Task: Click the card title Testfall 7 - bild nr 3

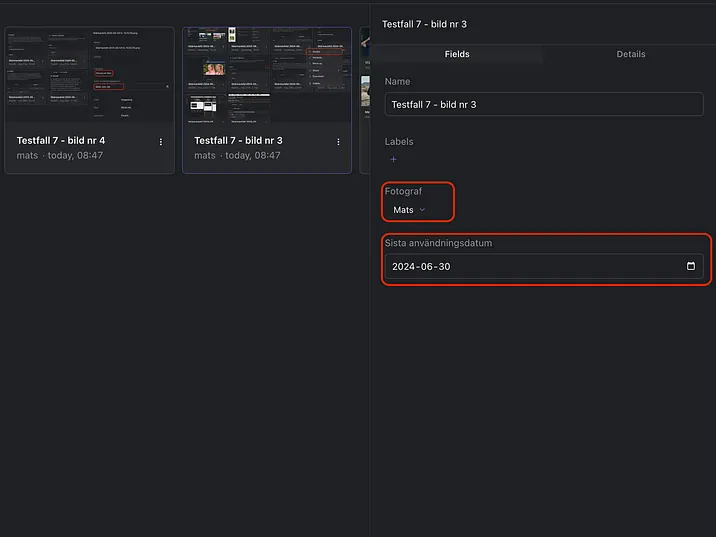Action: pos(238,141)
